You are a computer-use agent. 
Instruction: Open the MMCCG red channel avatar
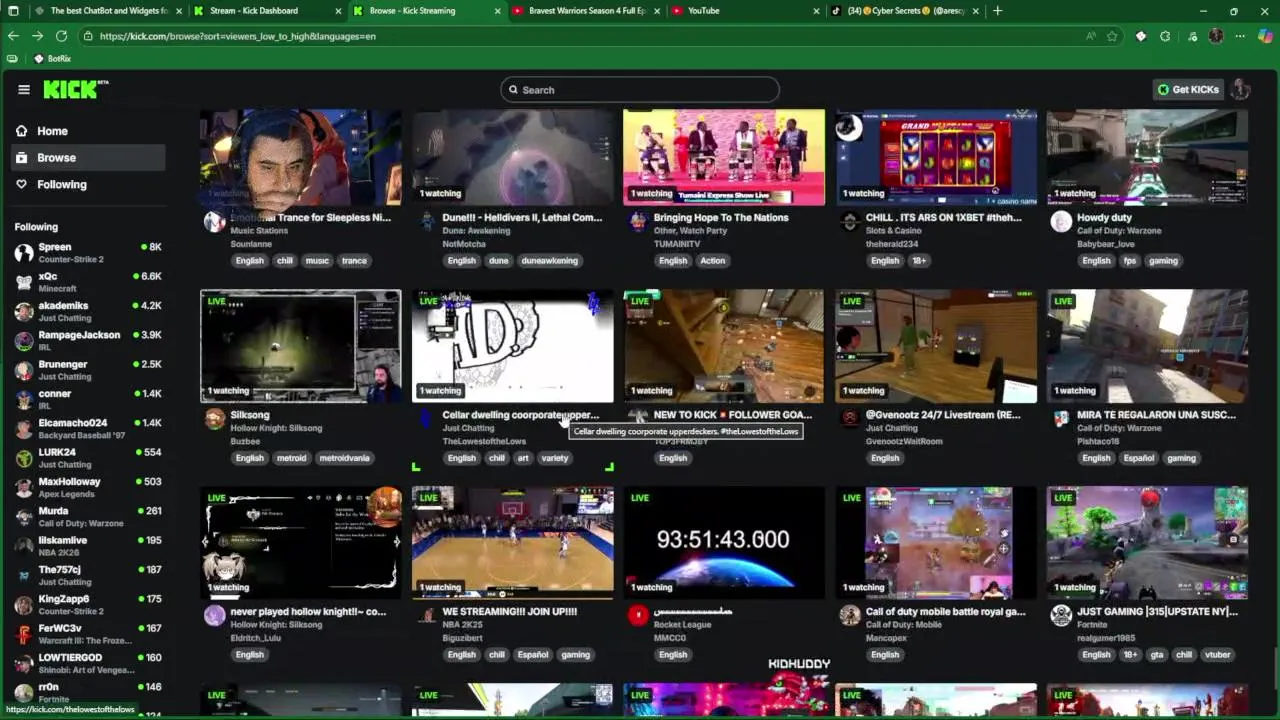point(638,615)
